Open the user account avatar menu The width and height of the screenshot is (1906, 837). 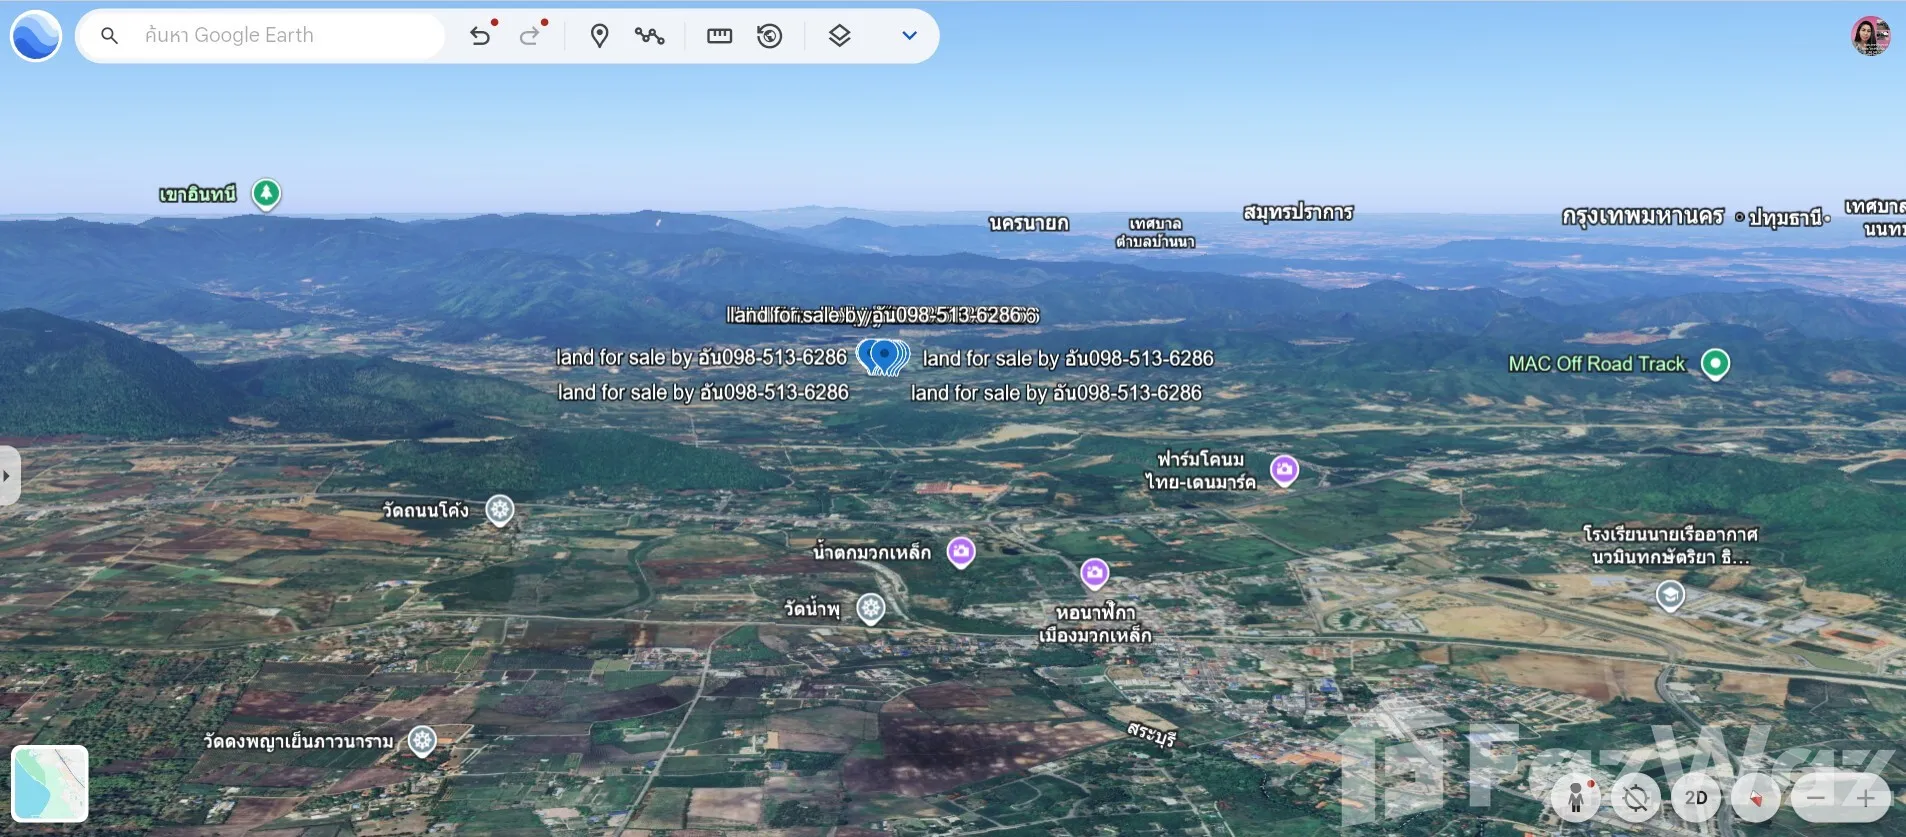[1870, 36]
